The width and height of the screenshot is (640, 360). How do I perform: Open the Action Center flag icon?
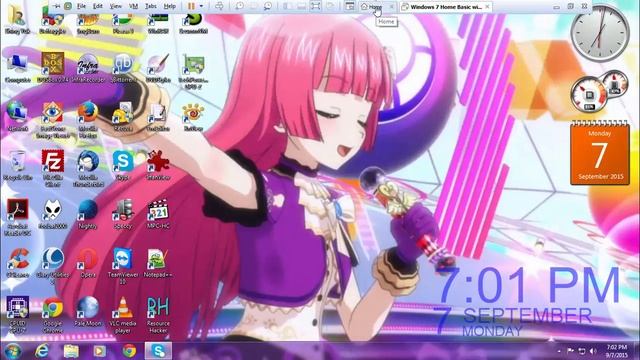pos(570,351)
